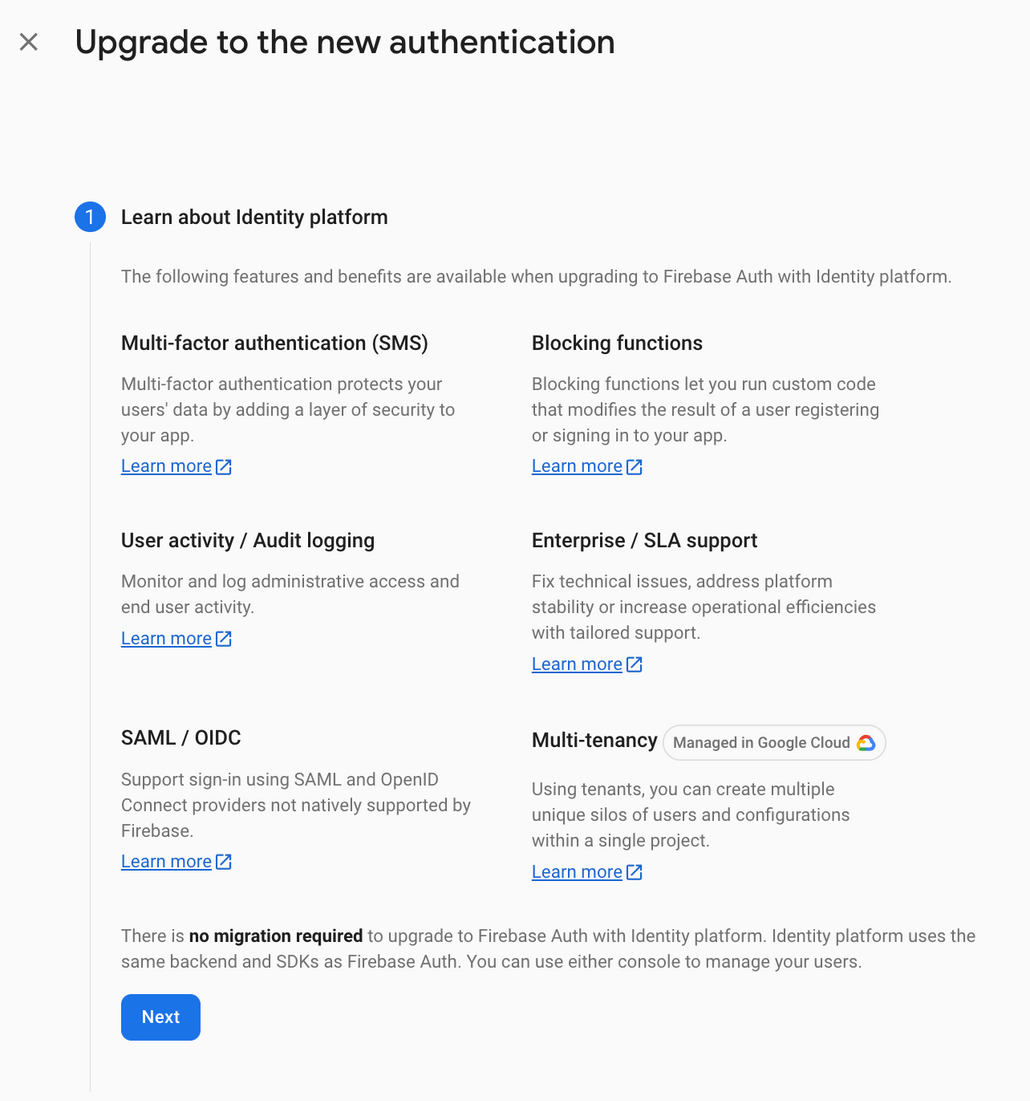The width and height of the screenshot is (1030, 1101).
Task: Click the external link icon for Multi-tenancy
Action: (x=633, y=871)
